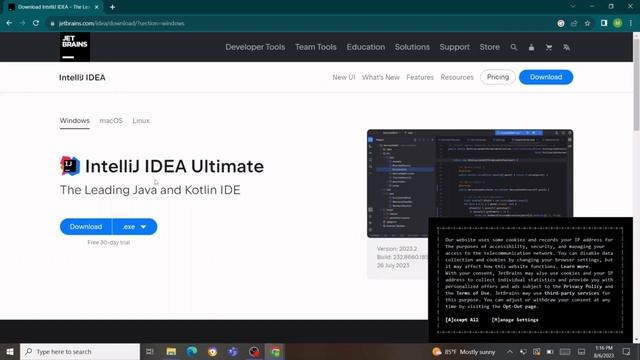
Task: Open Task View on the taskbar
Action: click(x=150, y=351)
